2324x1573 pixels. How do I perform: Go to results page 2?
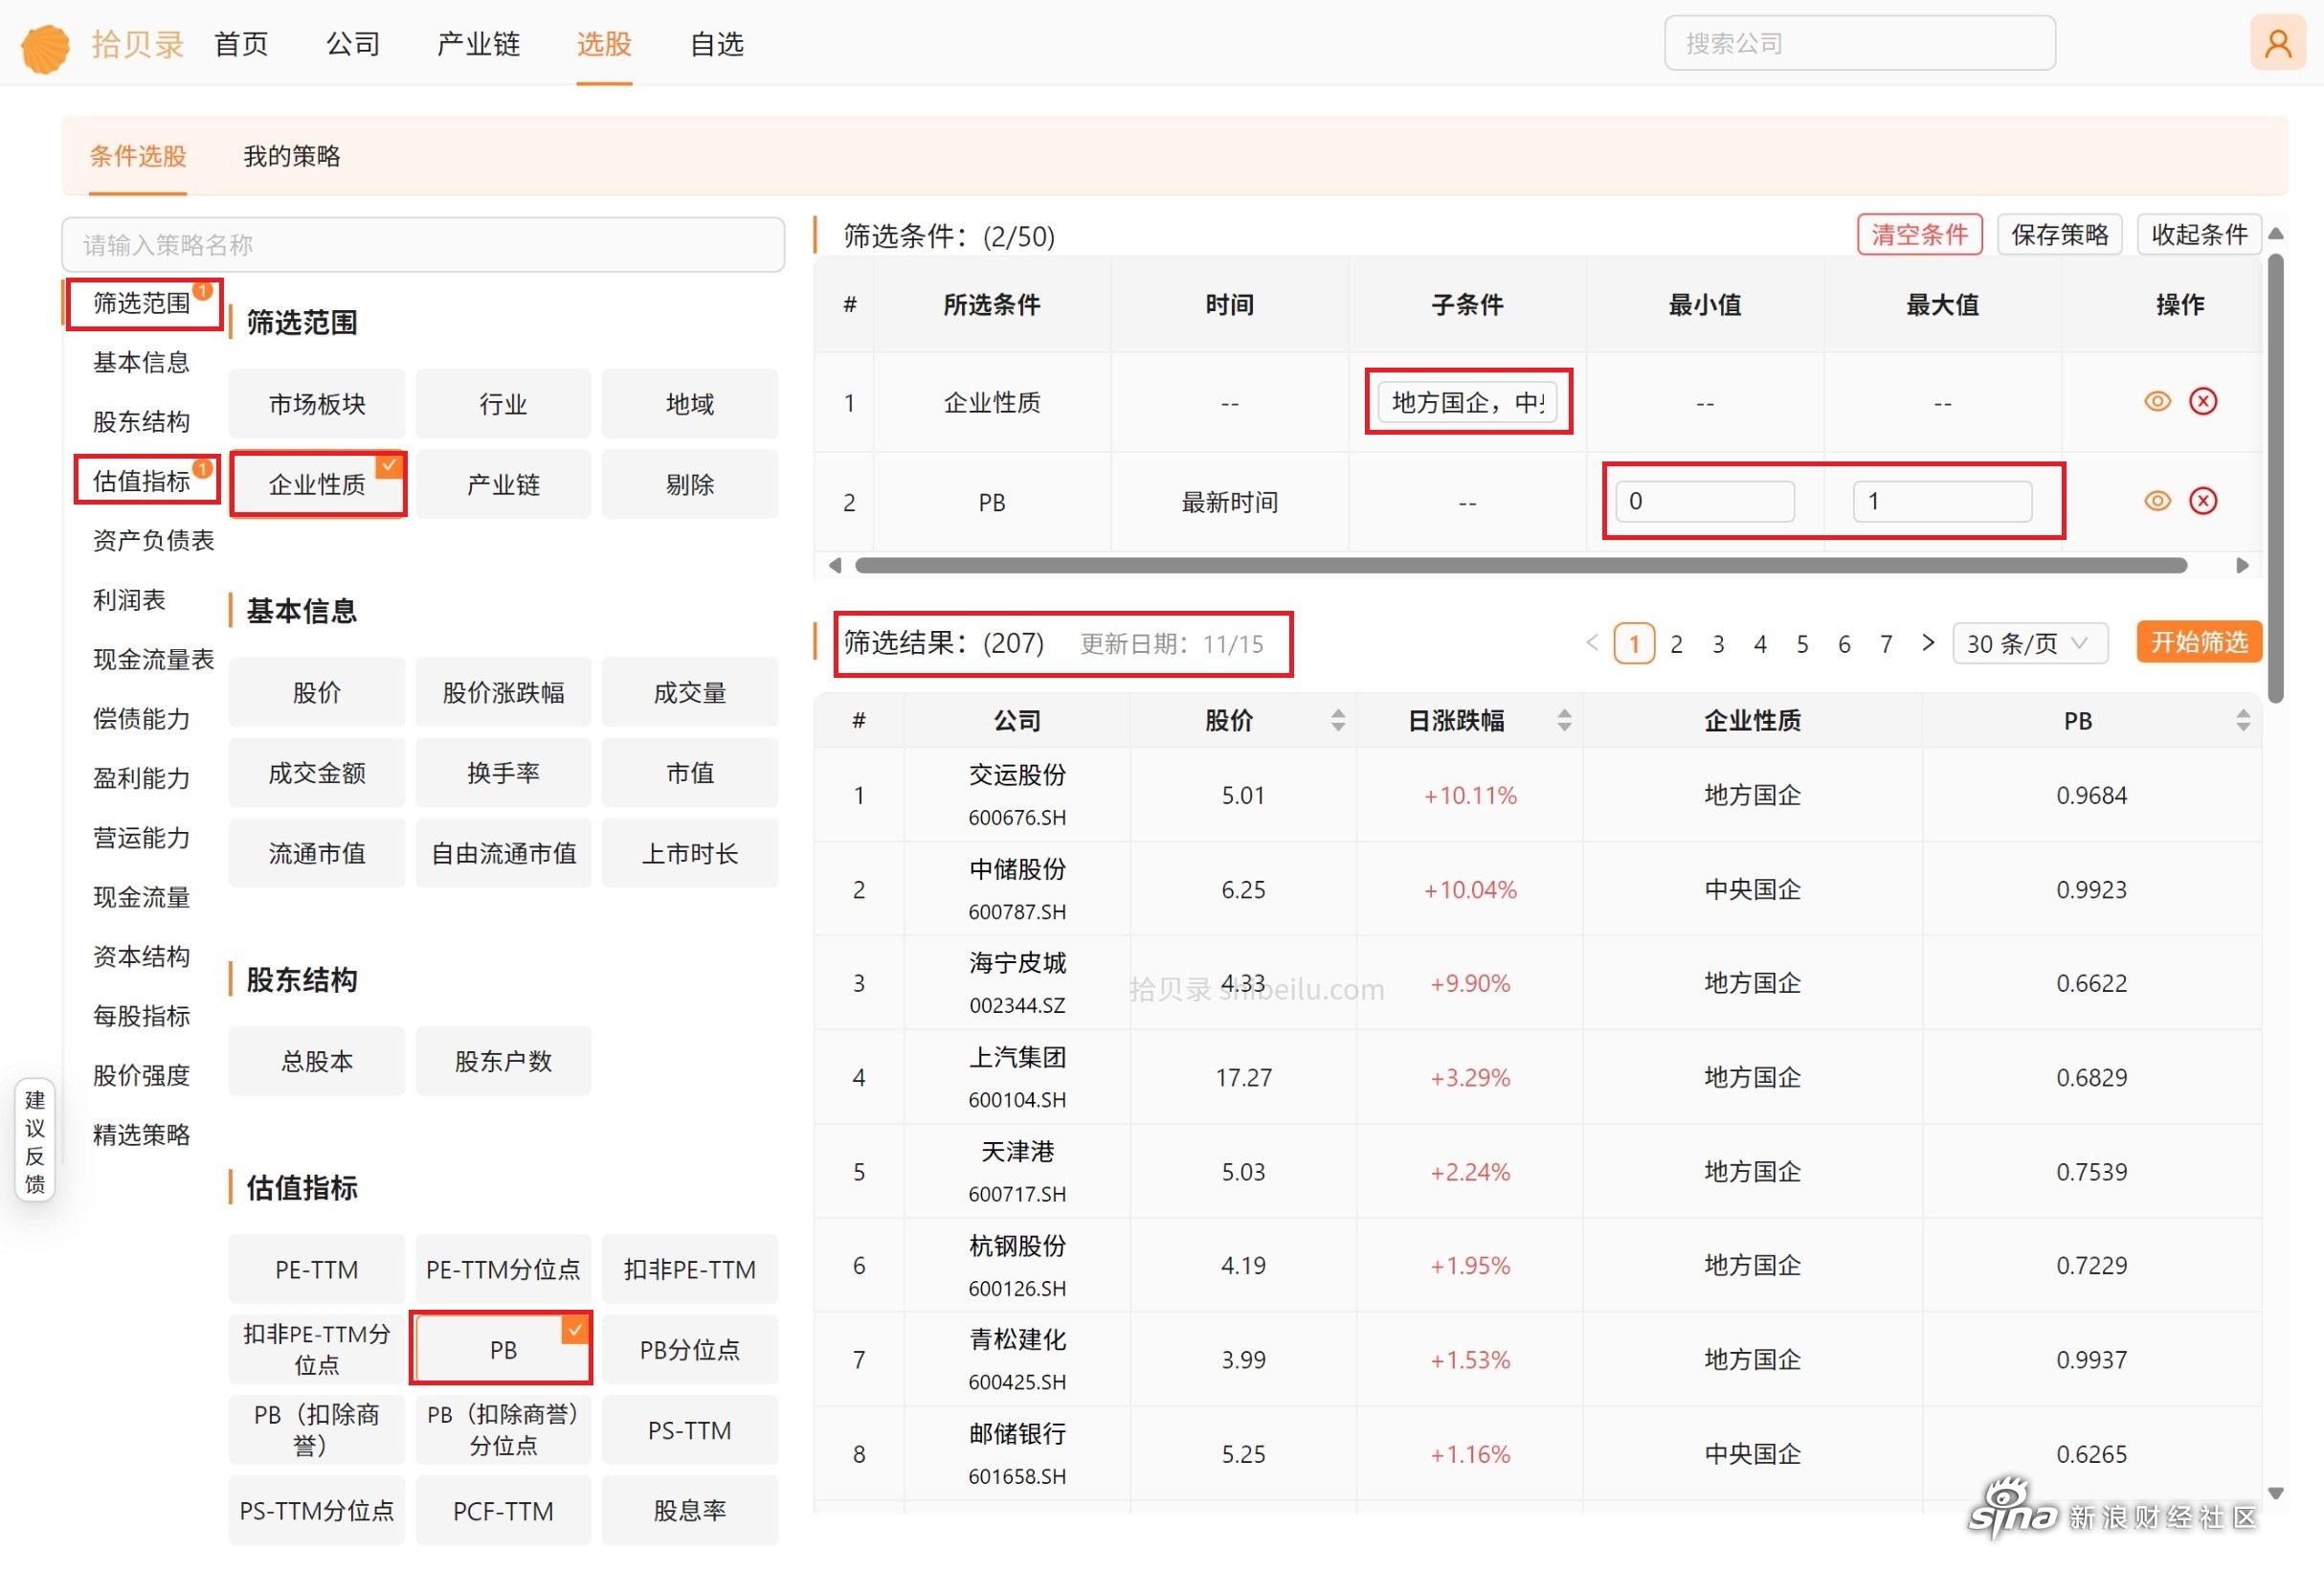(1676, 643)
